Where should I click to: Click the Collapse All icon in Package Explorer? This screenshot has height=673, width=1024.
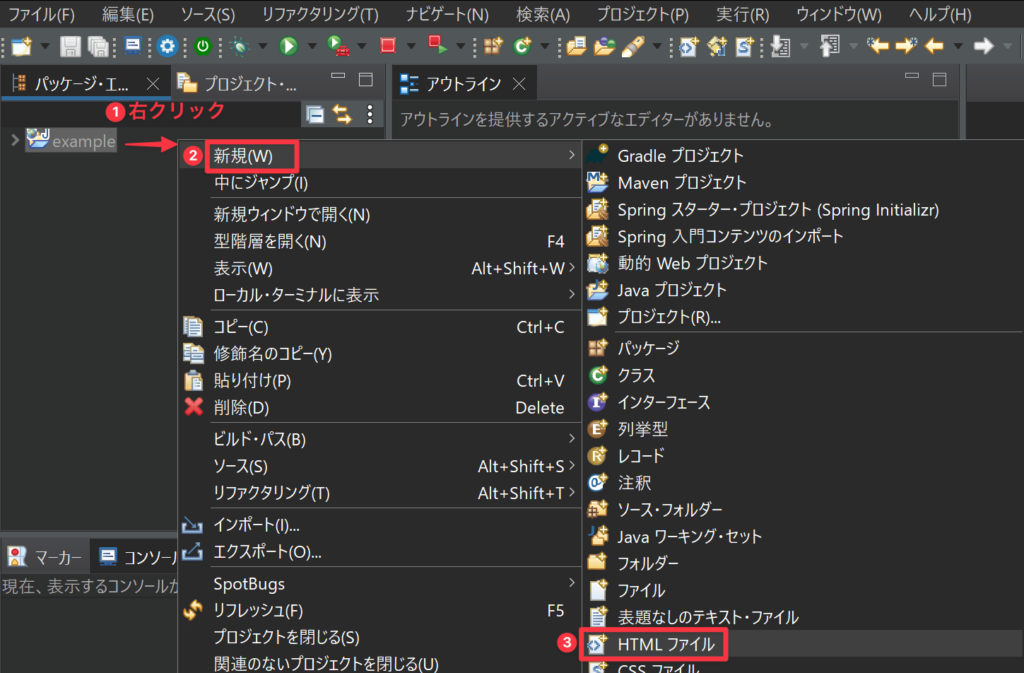(315, 115)
